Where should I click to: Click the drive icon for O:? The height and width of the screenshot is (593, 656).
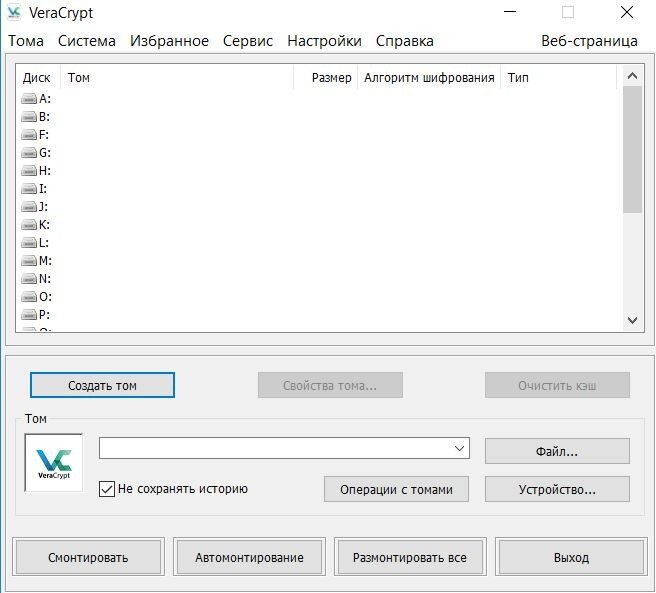pos(29,297)
